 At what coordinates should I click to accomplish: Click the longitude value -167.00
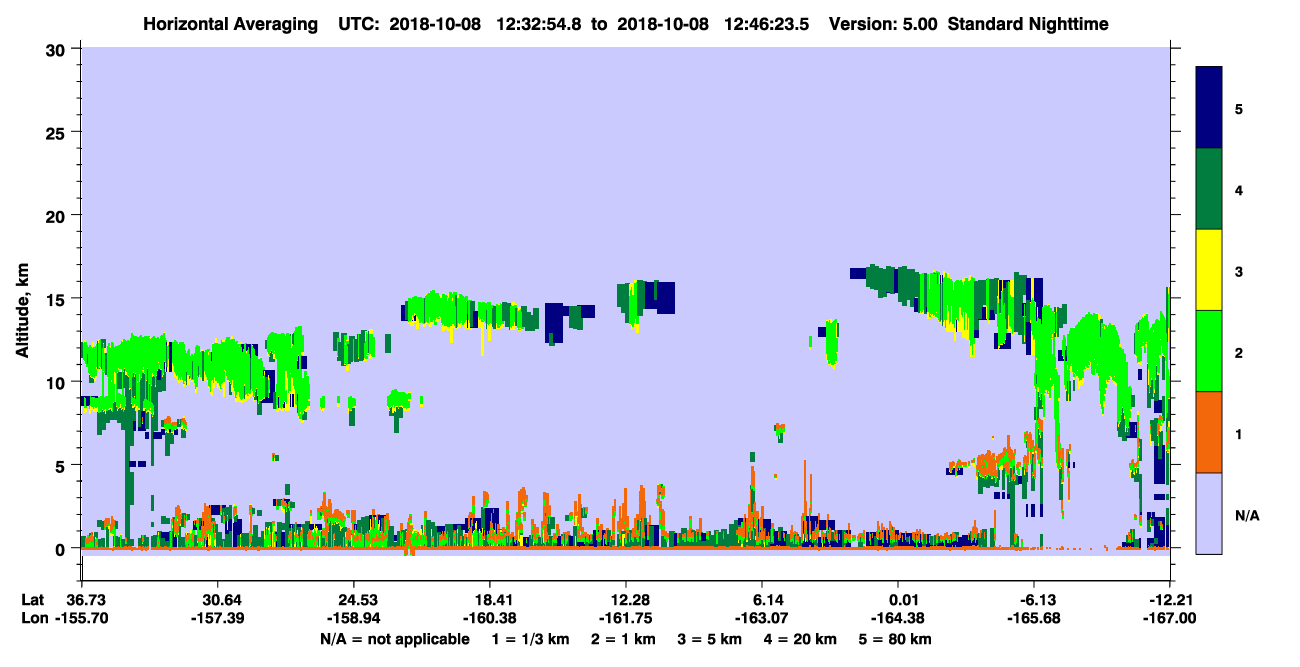(1170, 619)
